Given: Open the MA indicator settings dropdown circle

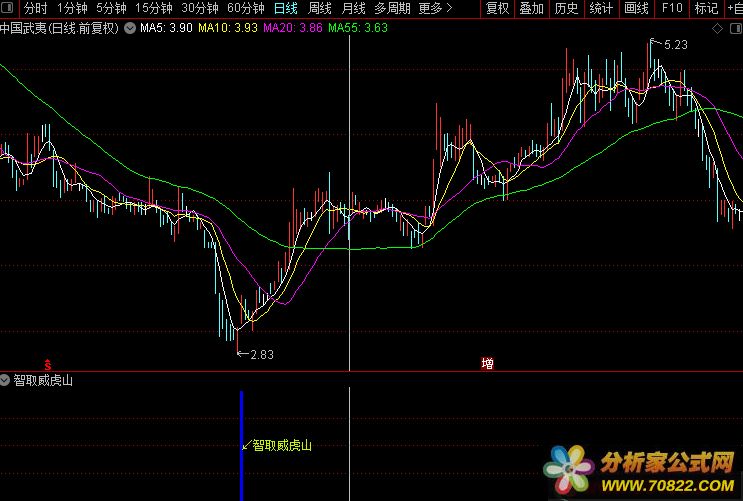Looking at the screenshot, I should coord(128,28).
